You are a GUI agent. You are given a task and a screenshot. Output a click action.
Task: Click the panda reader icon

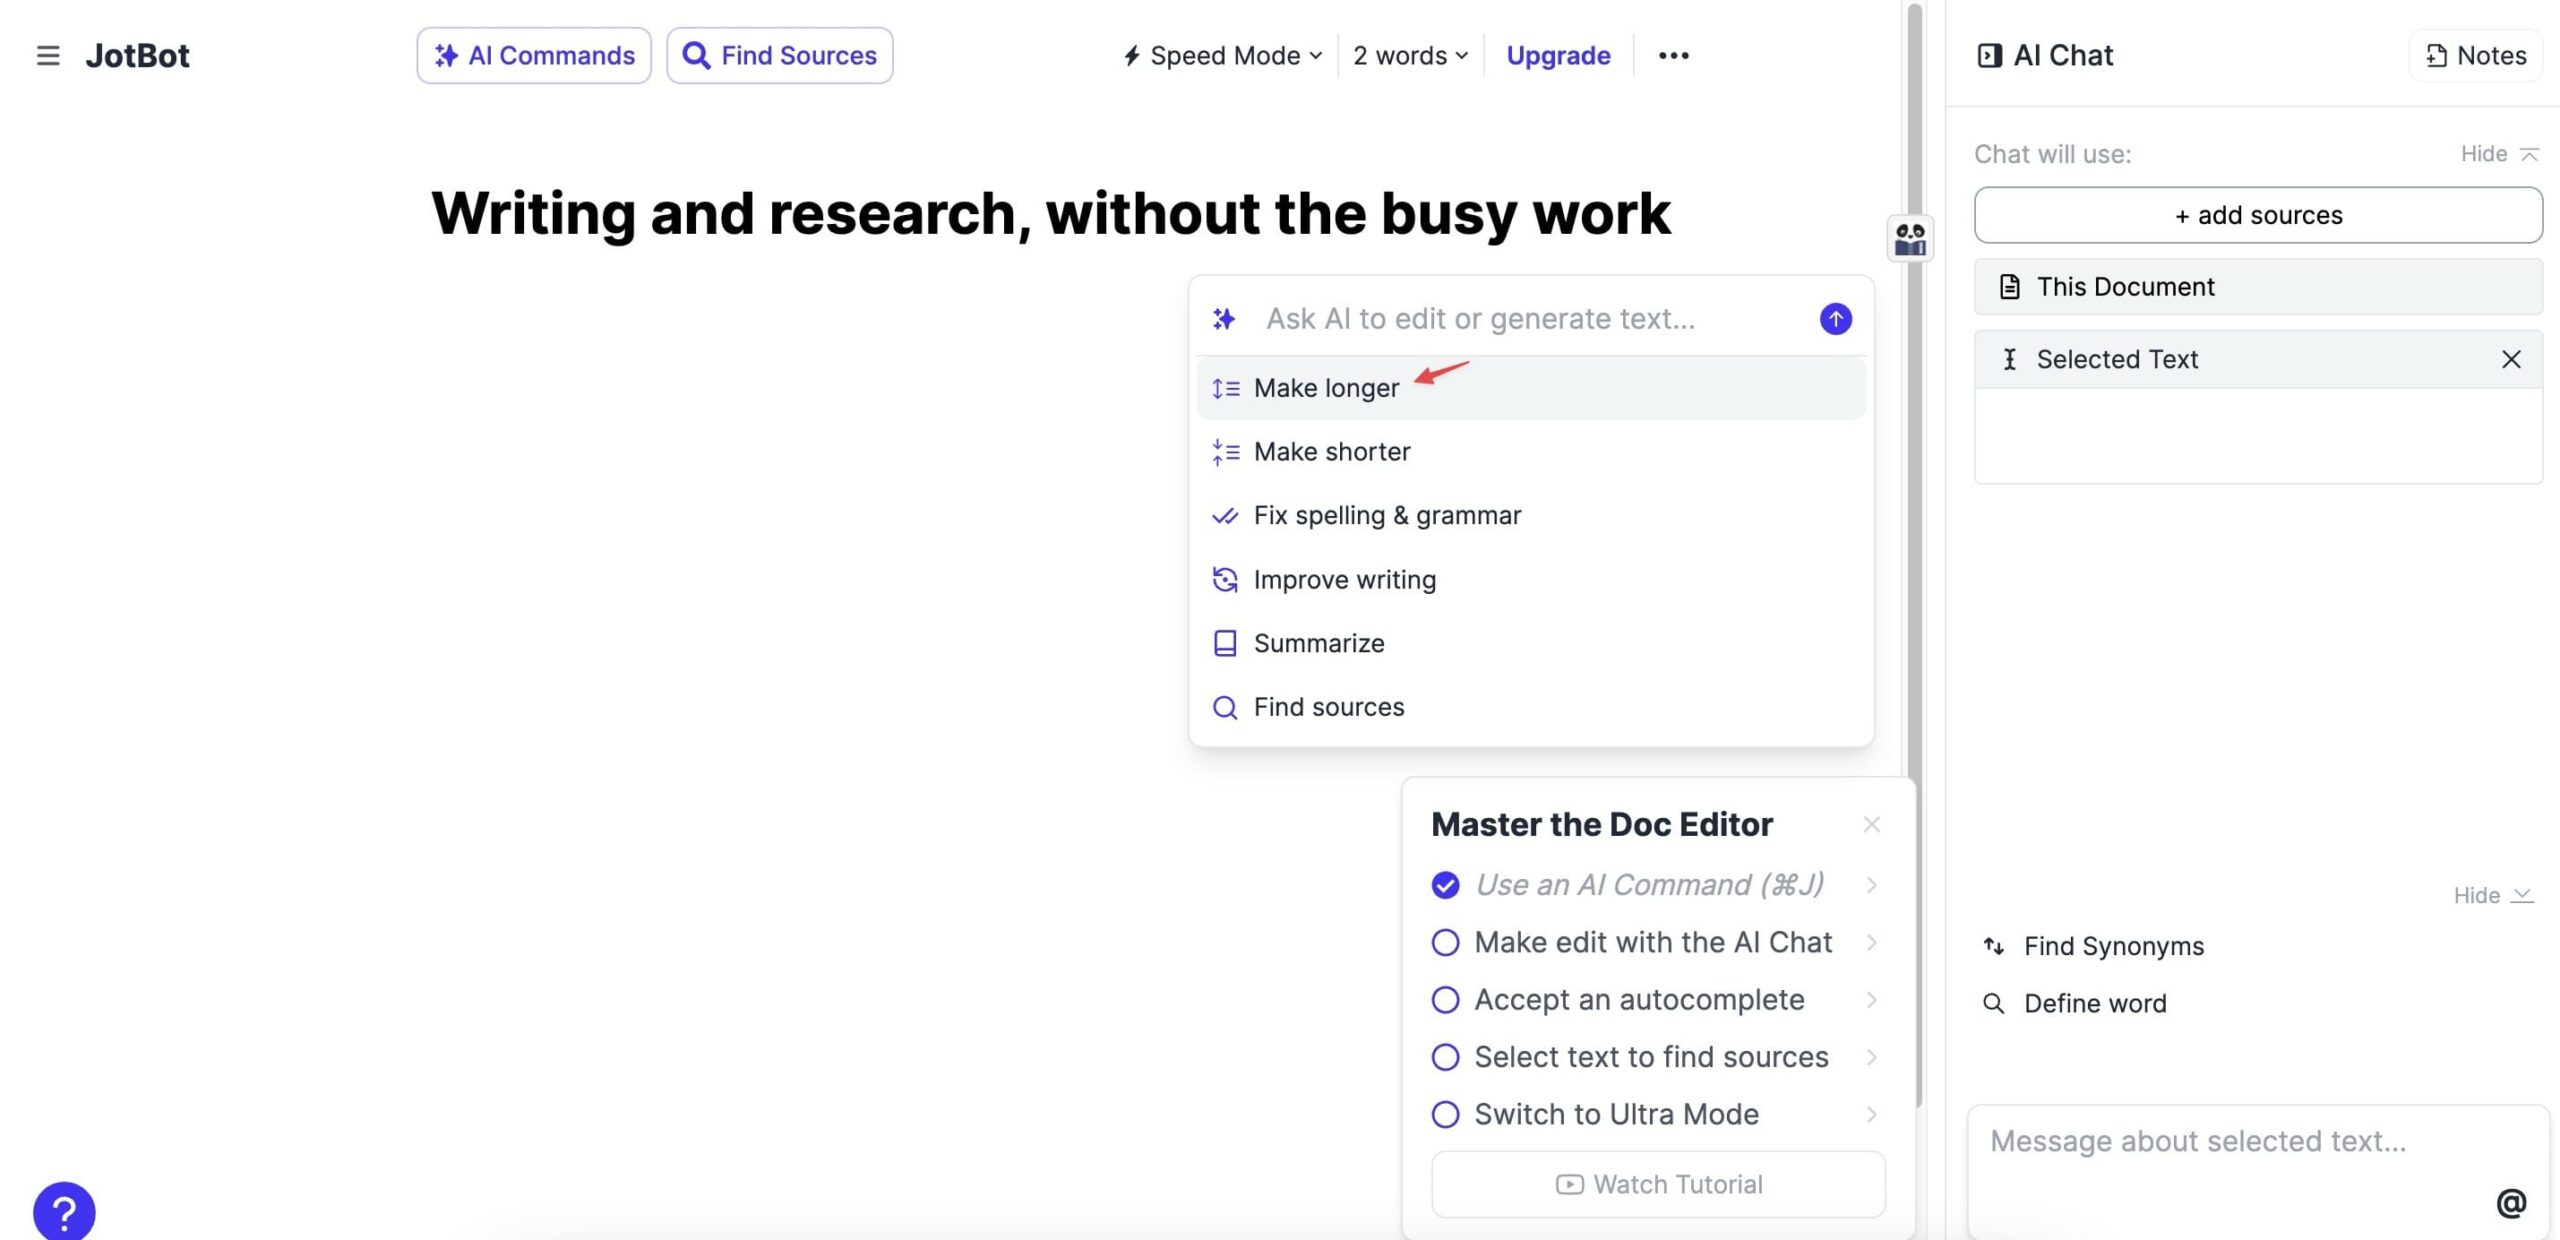[x=1910, y=239]
